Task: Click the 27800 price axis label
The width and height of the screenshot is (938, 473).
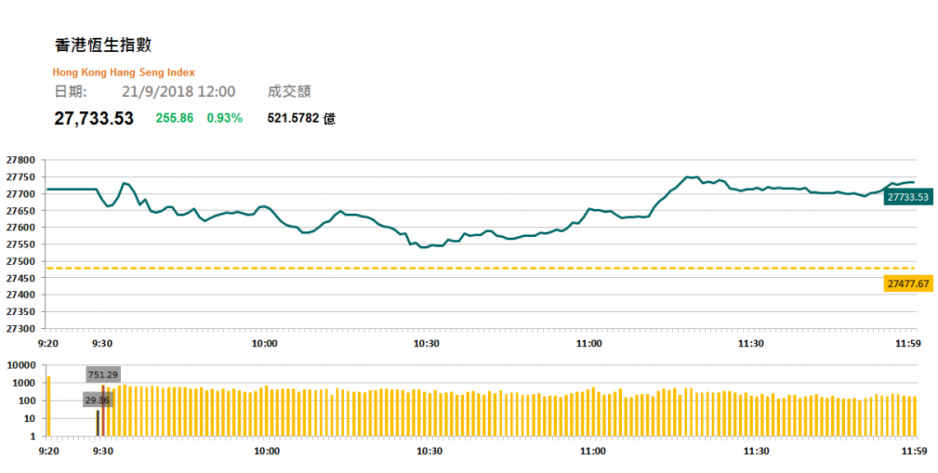Action: click(x=22, y=160)
